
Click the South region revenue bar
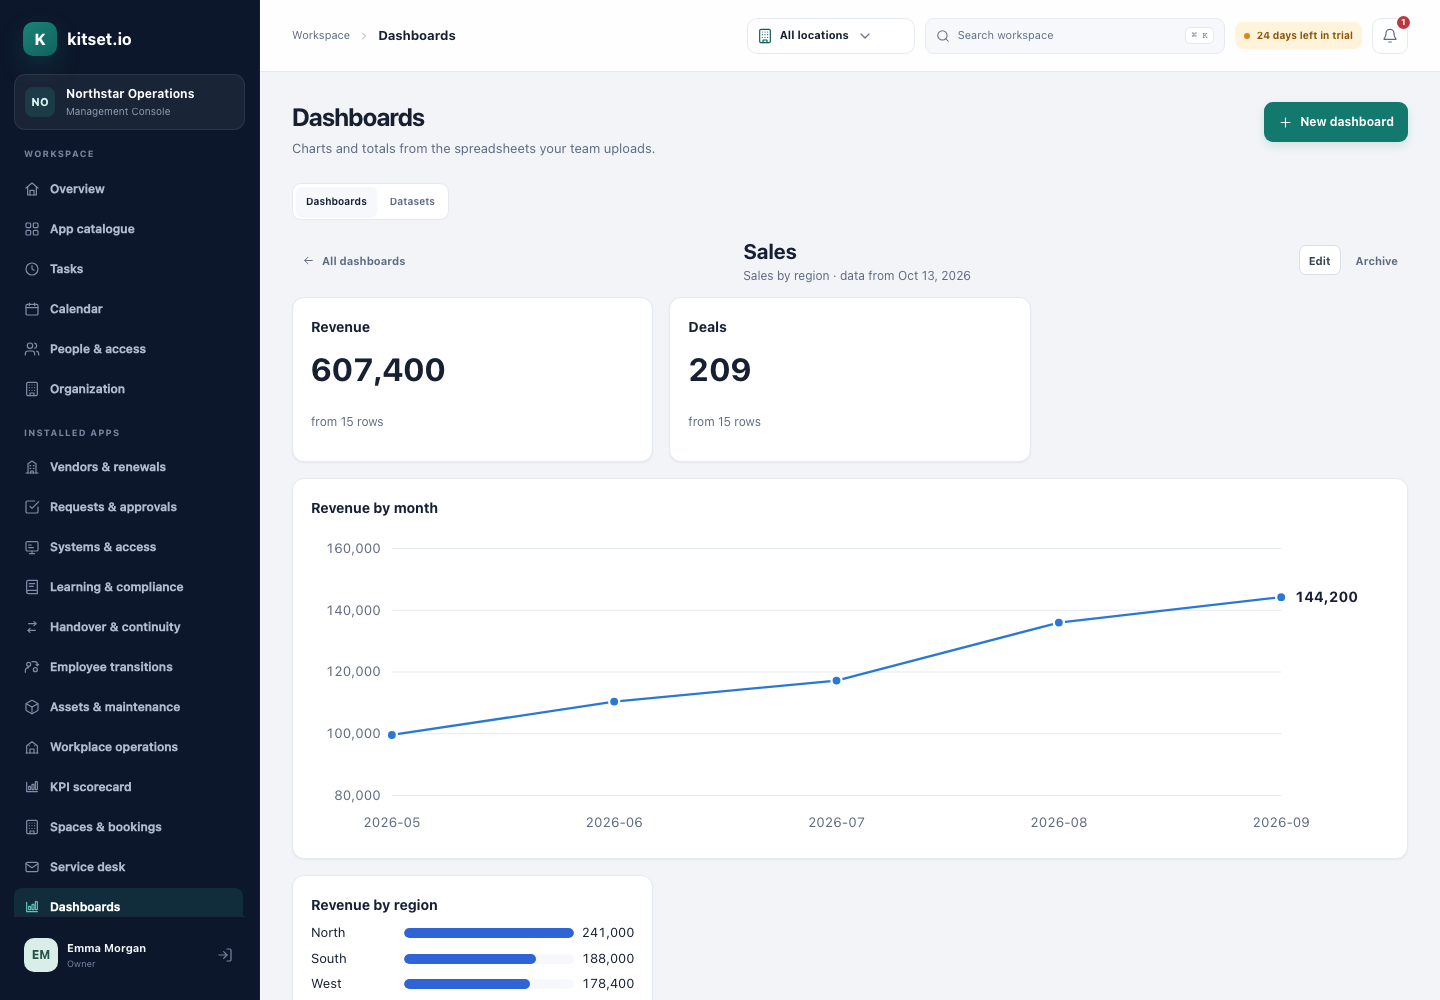[x=470, y=959]
